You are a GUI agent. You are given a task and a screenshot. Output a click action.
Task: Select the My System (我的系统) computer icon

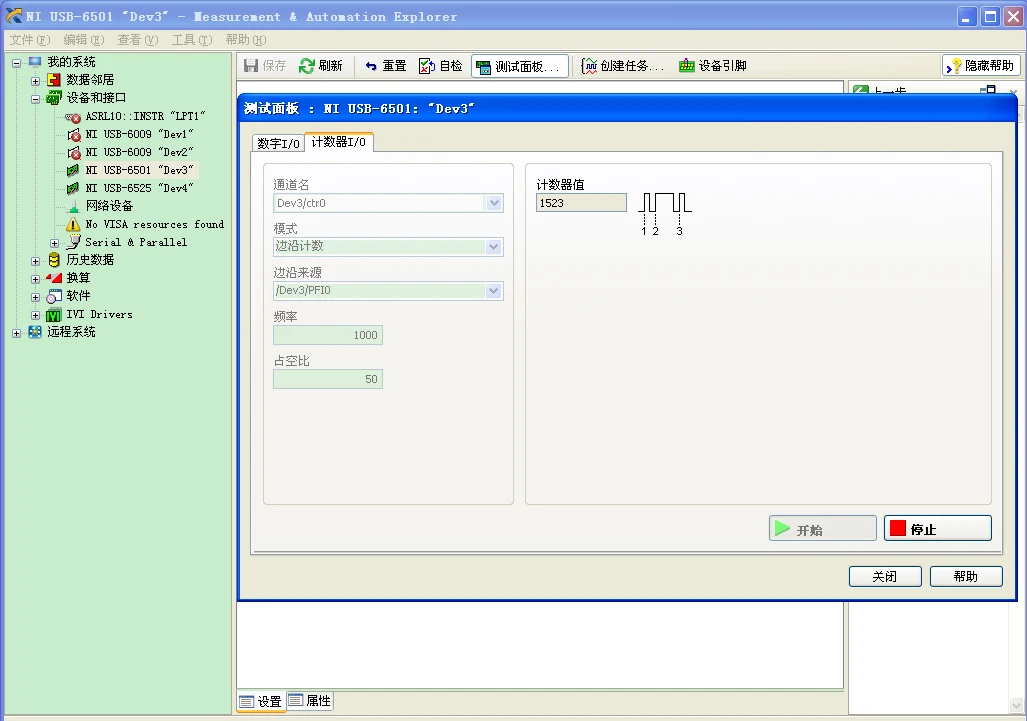coord(35,62)
